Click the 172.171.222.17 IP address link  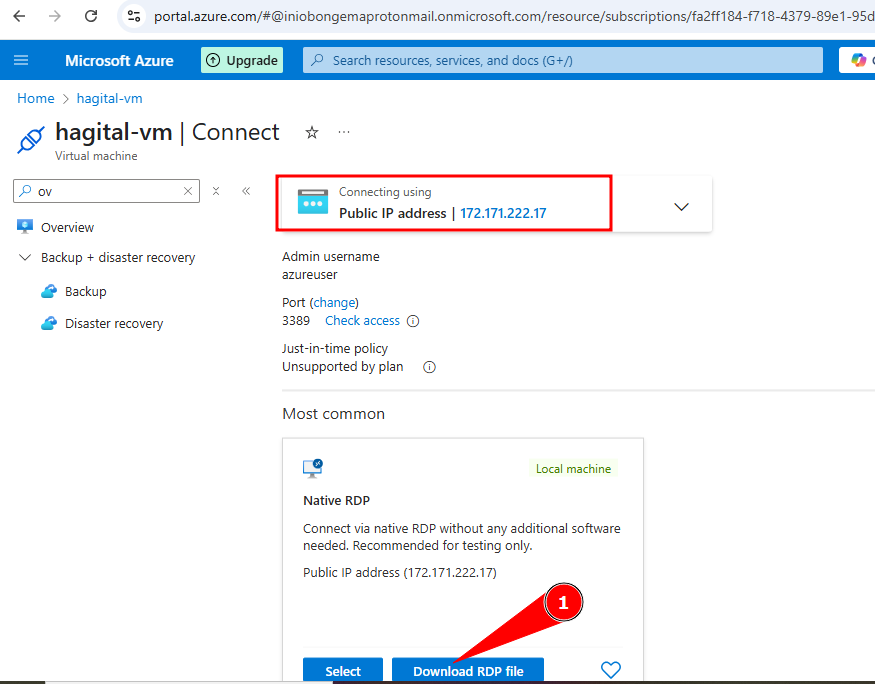pyautogui.click(x=503, y=213)
